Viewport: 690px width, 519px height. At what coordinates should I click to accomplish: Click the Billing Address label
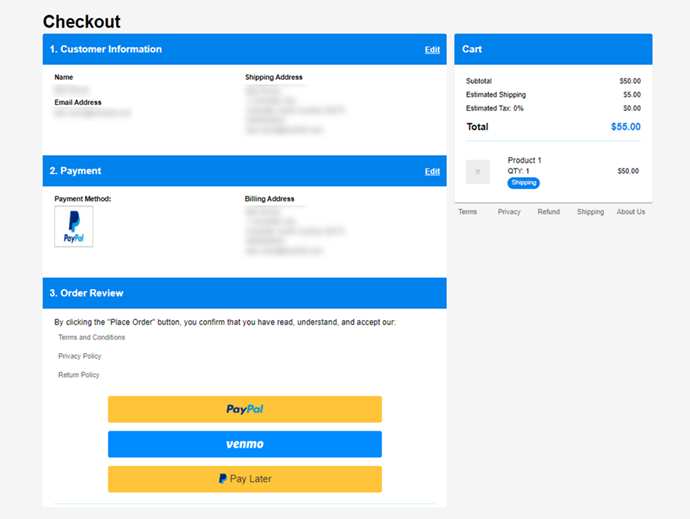[x=269, y=199]
